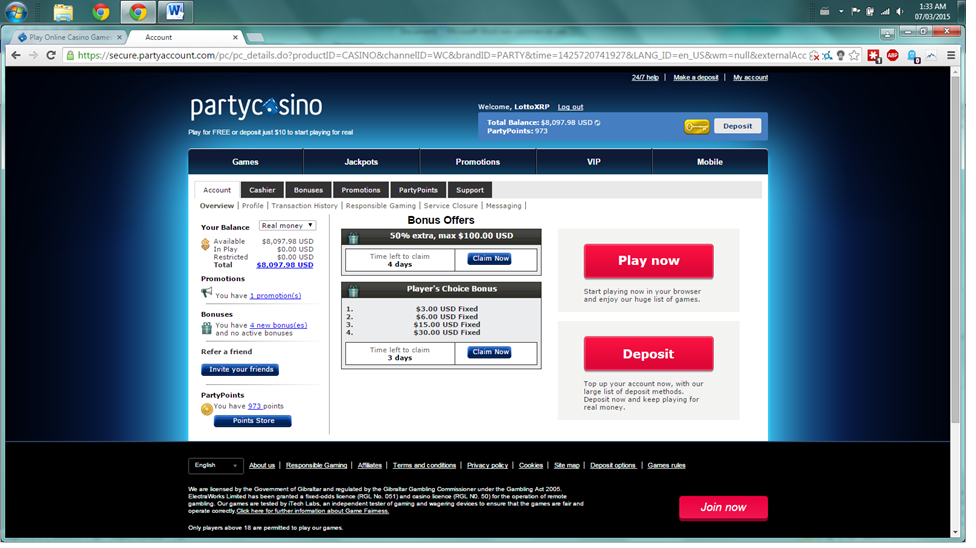Screen dimensions: 976x548
Task: Click the partycasino logo
Action: [256, 106]
